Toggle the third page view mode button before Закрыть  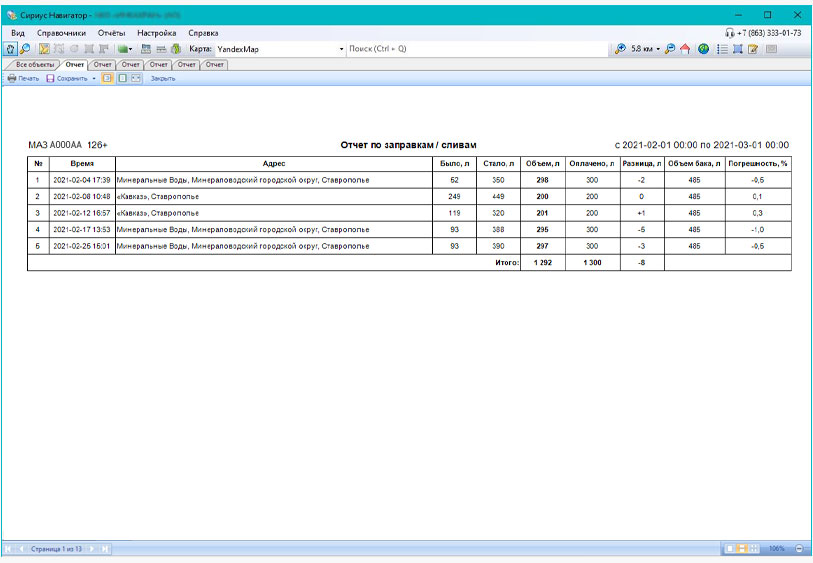coord(135,78)
